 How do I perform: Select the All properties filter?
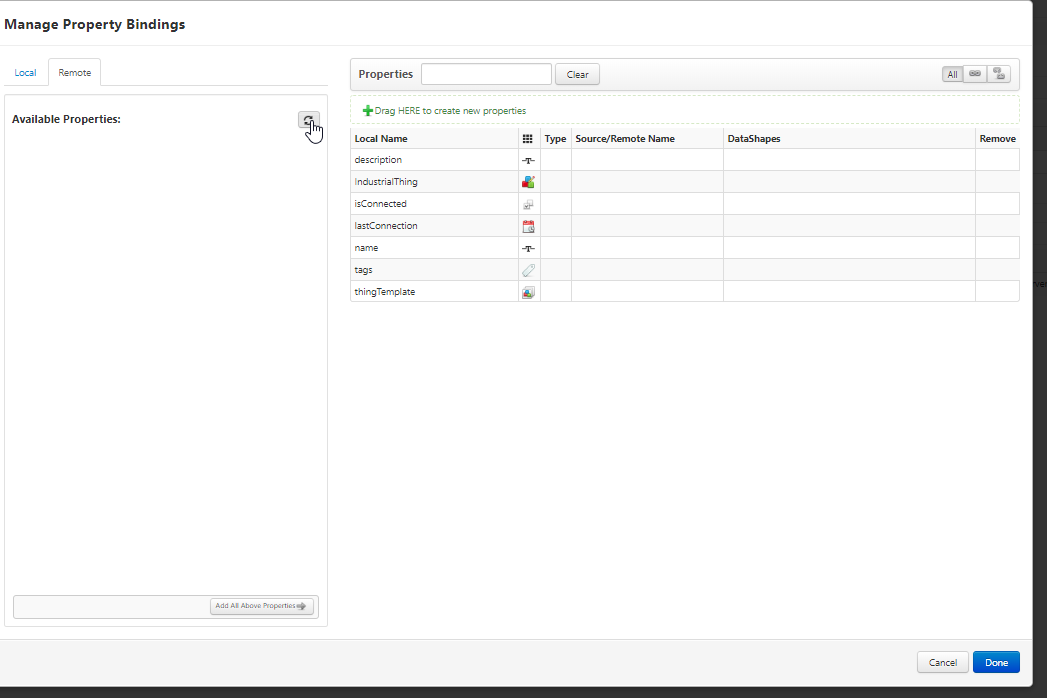click(951, 73)
